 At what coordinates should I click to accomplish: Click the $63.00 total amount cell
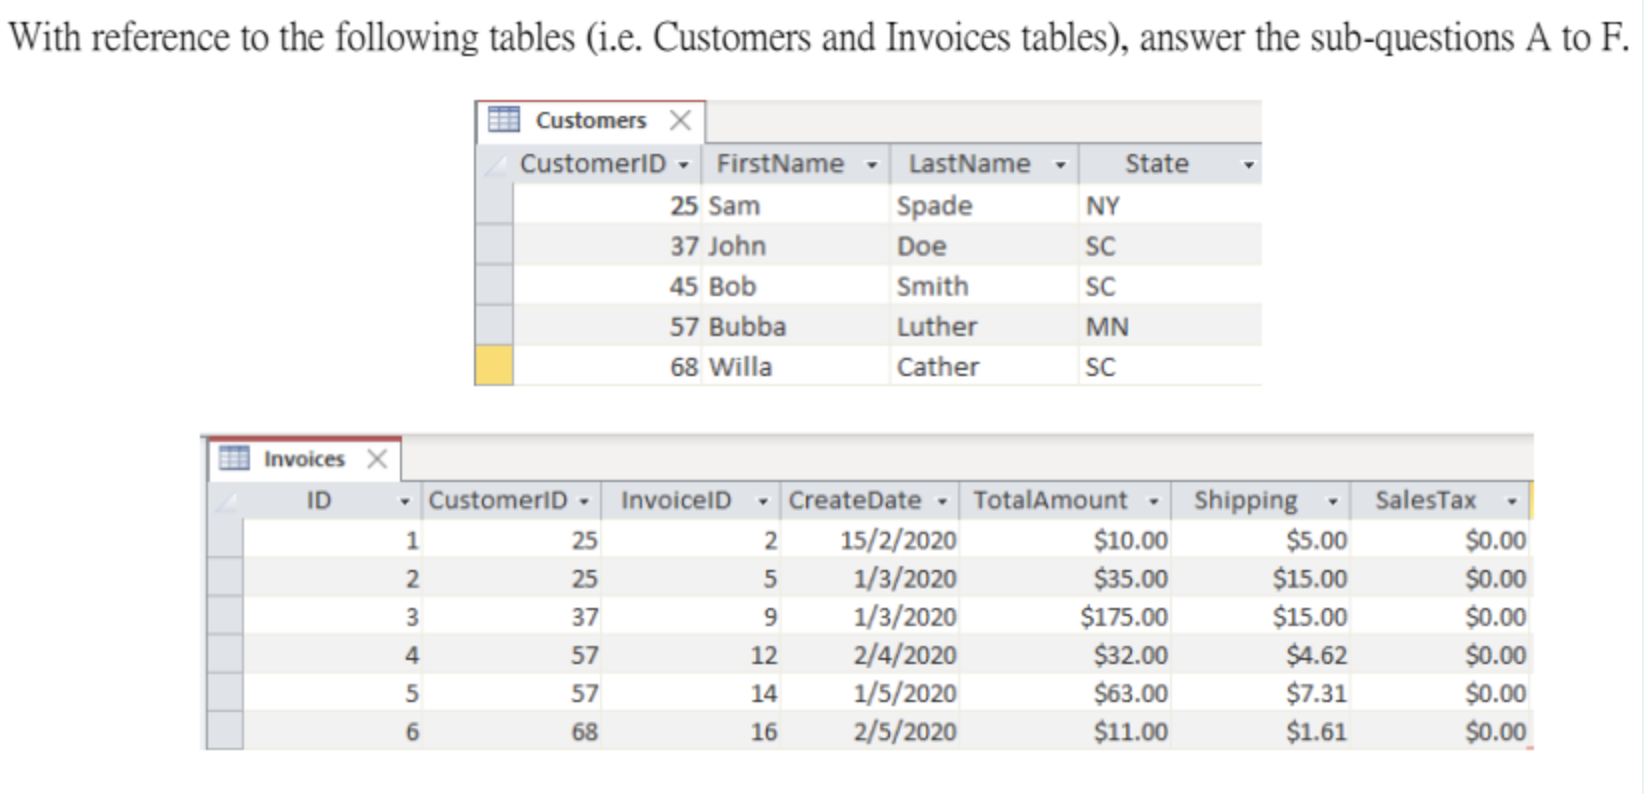pos(1064,693)
